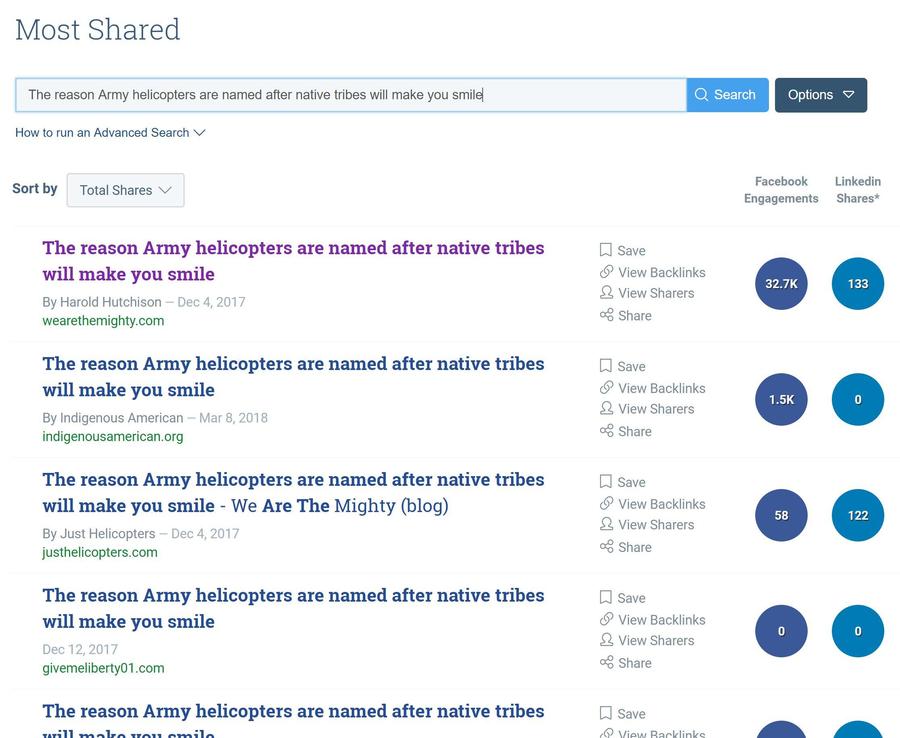Click the chevron beside Advanced Search link
This screenshot has width=900, height=738.
199,133
